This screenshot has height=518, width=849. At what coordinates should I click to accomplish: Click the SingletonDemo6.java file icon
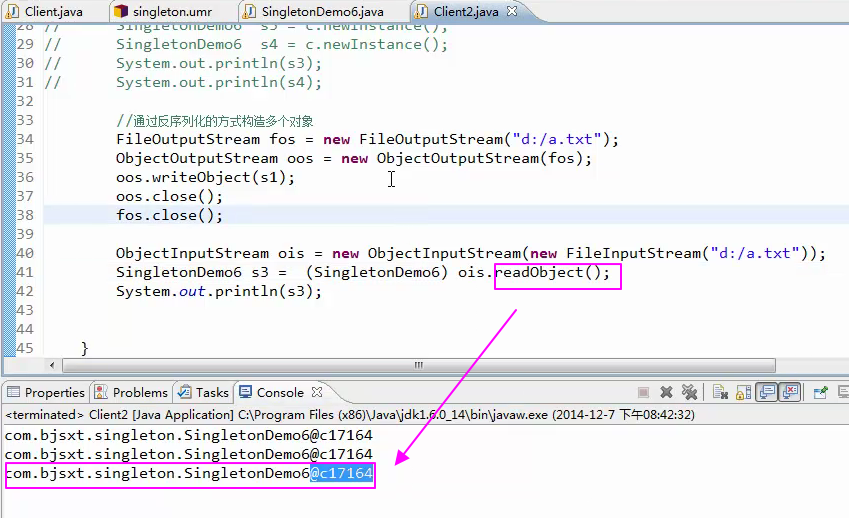[x=249, y=11]
